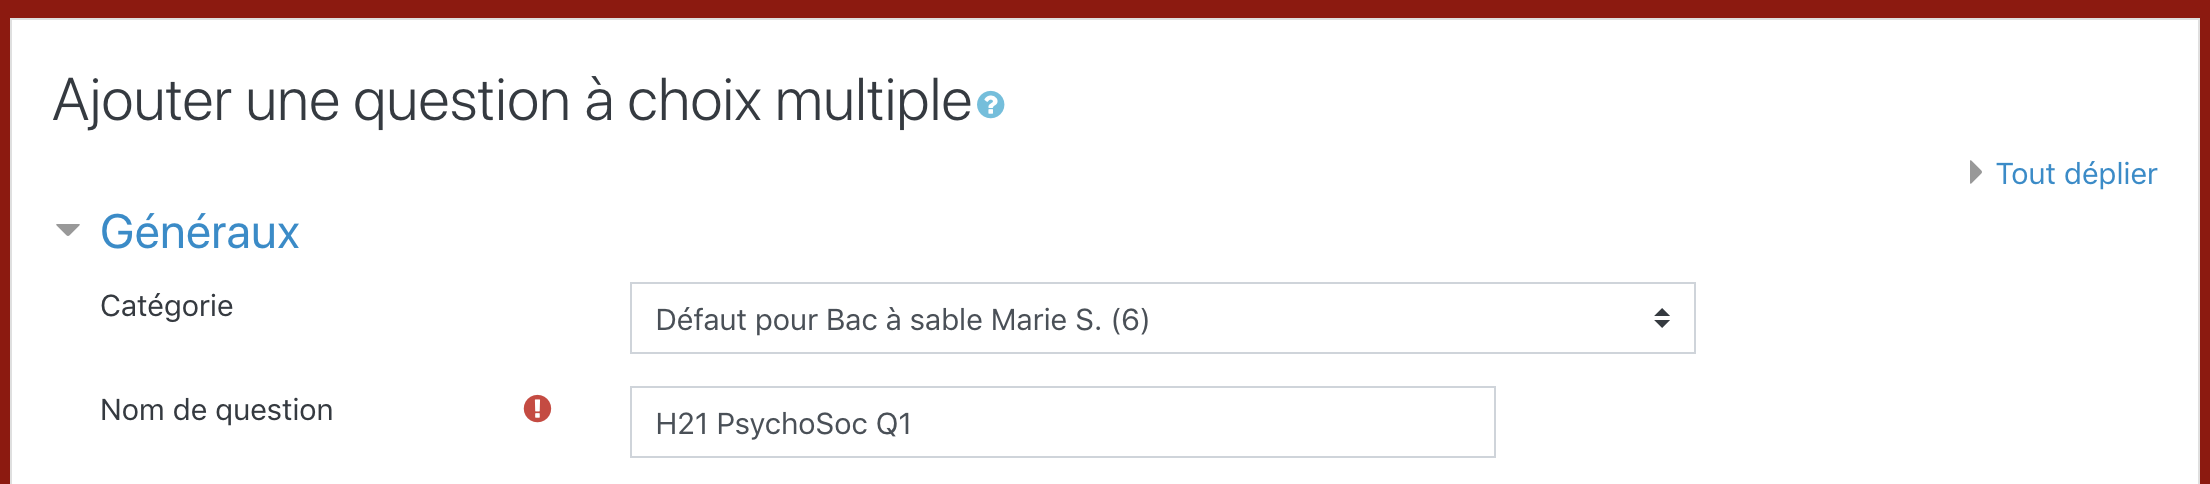Image resolution: width=2210 pixels, height=484 pixels.
Task: Click Q1 at the end of the question name
Action: click(x=894, y=424)
